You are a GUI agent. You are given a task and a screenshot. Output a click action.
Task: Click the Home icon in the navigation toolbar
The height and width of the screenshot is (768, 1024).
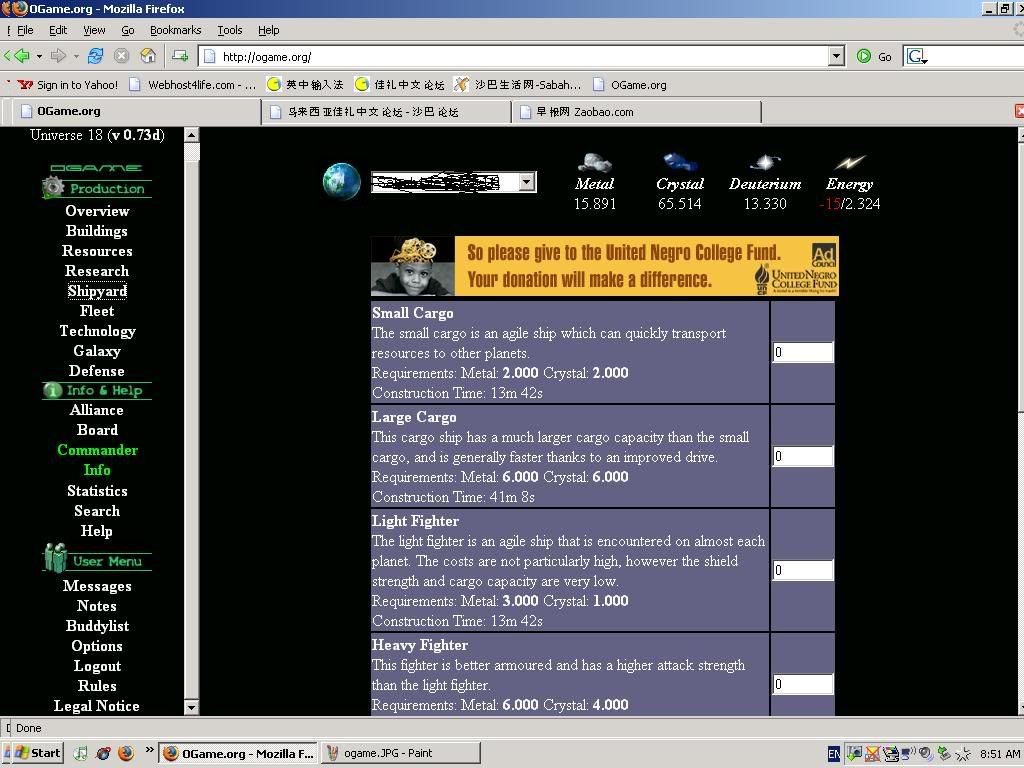[148, 56]
